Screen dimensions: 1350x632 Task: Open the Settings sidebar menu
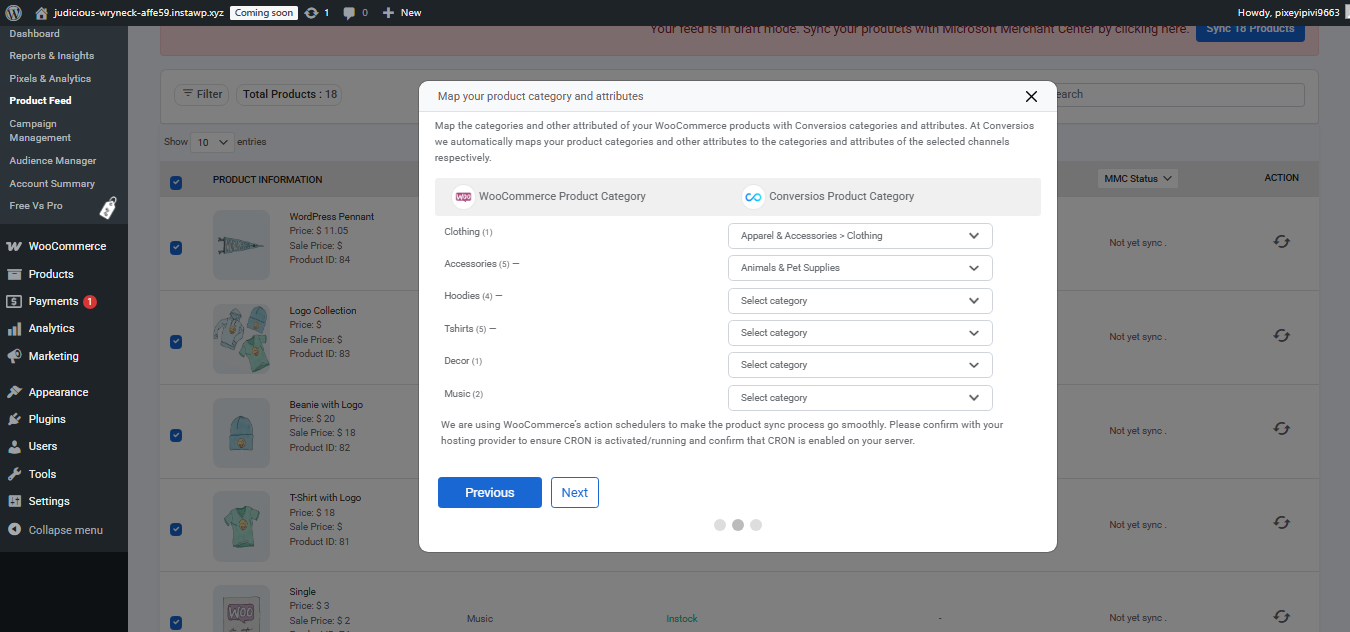coord(64,501)
